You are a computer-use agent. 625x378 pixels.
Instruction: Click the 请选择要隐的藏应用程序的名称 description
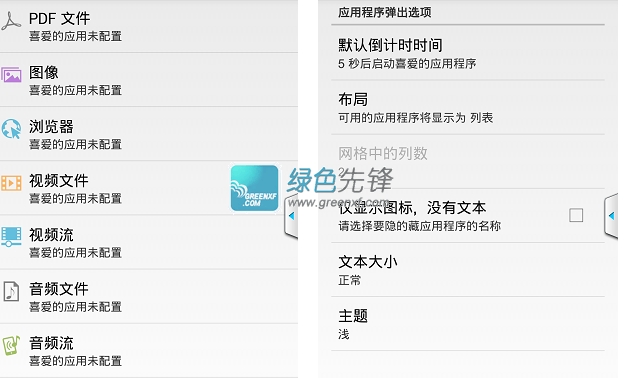419,226
